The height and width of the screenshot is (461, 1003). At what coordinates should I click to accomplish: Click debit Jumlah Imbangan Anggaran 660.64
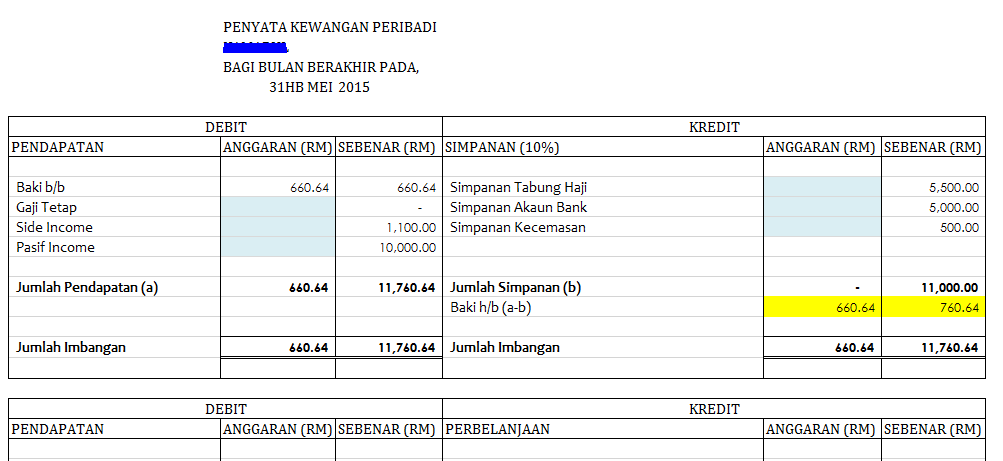click(x=308, y=348)
